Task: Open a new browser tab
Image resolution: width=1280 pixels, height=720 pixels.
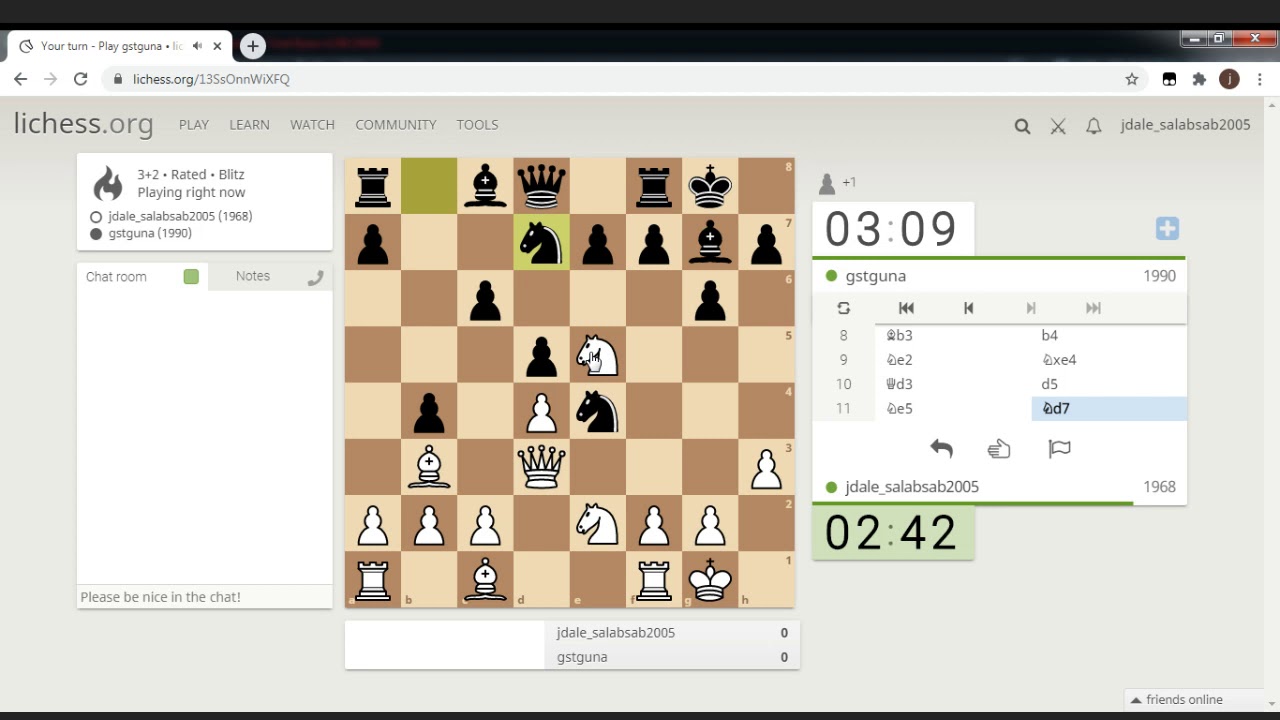Action: coord(253,46)
